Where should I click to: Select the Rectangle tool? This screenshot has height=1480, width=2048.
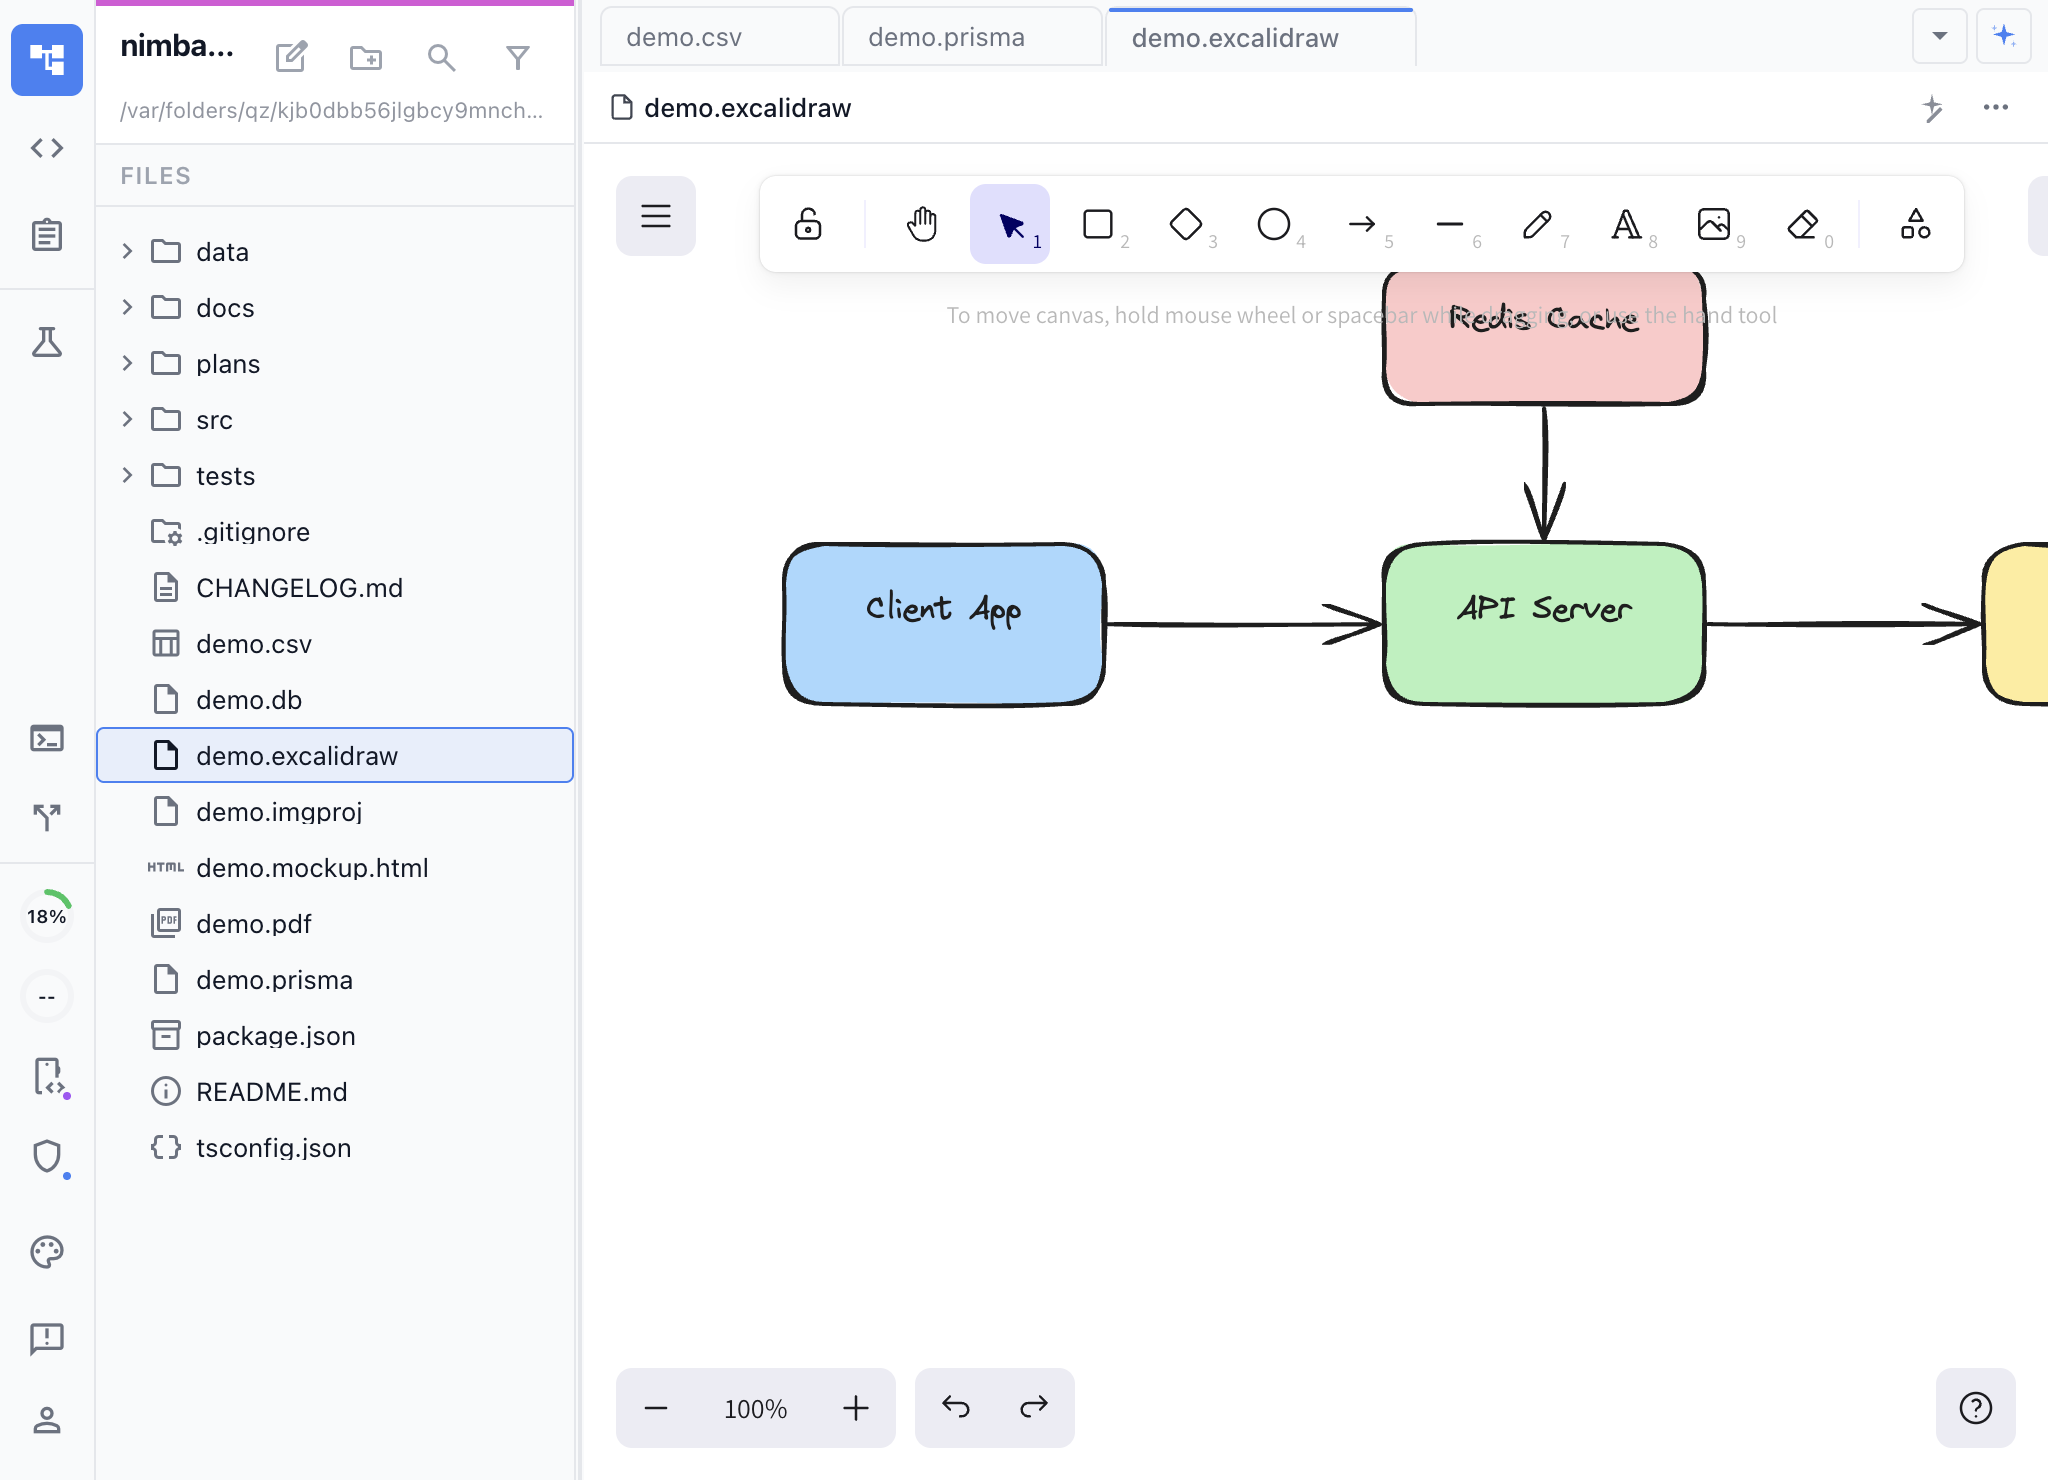point(1097,224)
